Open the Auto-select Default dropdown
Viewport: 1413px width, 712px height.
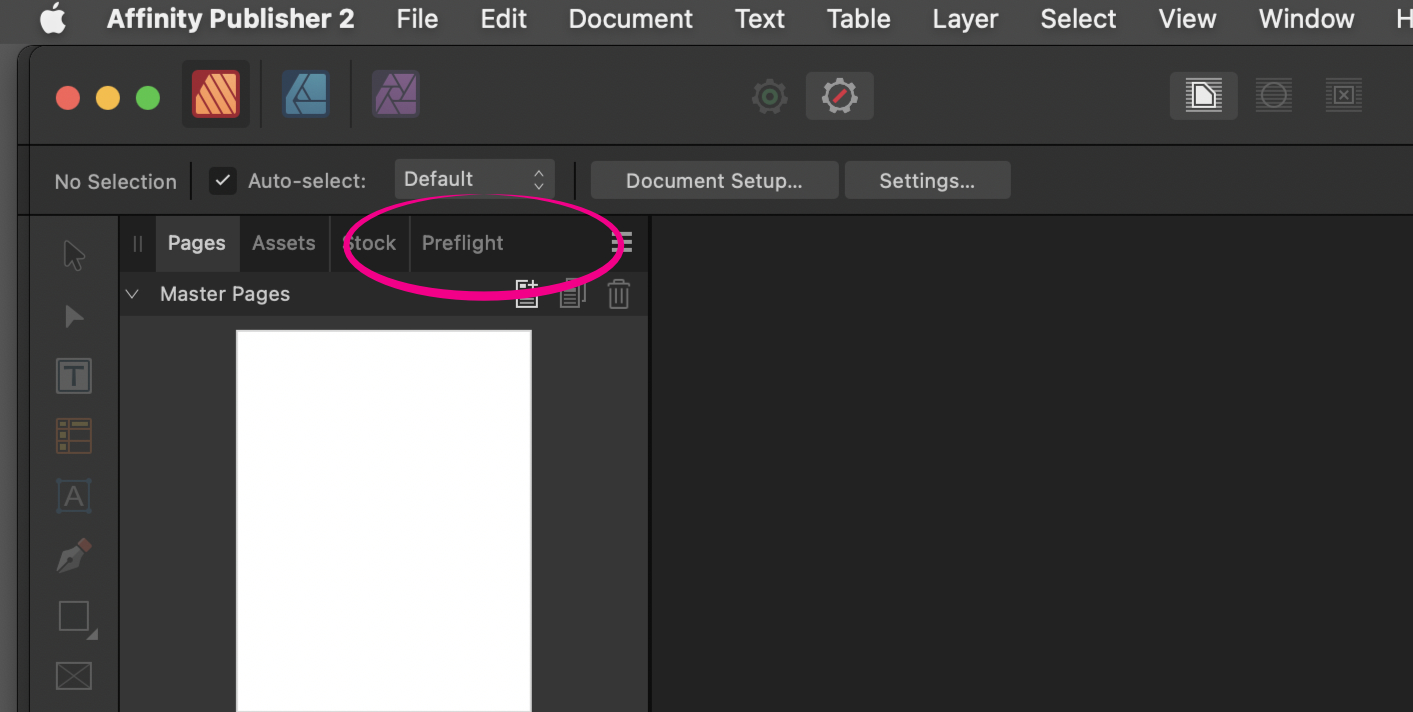coord(474,180)
